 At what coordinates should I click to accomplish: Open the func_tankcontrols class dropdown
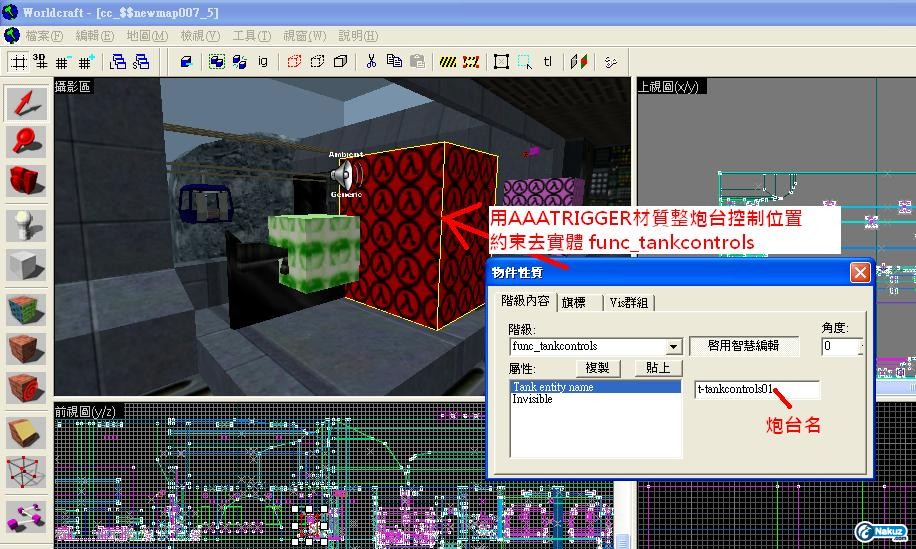(x=674, y=347)
